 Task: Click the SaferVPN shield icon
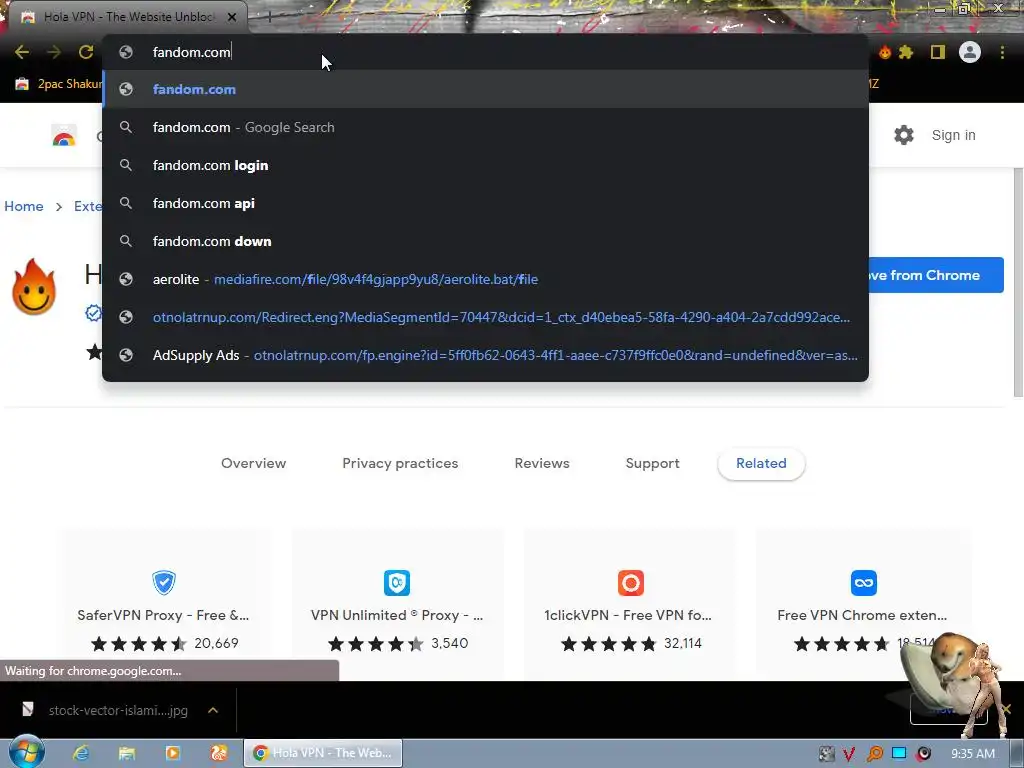pyautogui.click(x=164, y=582)
